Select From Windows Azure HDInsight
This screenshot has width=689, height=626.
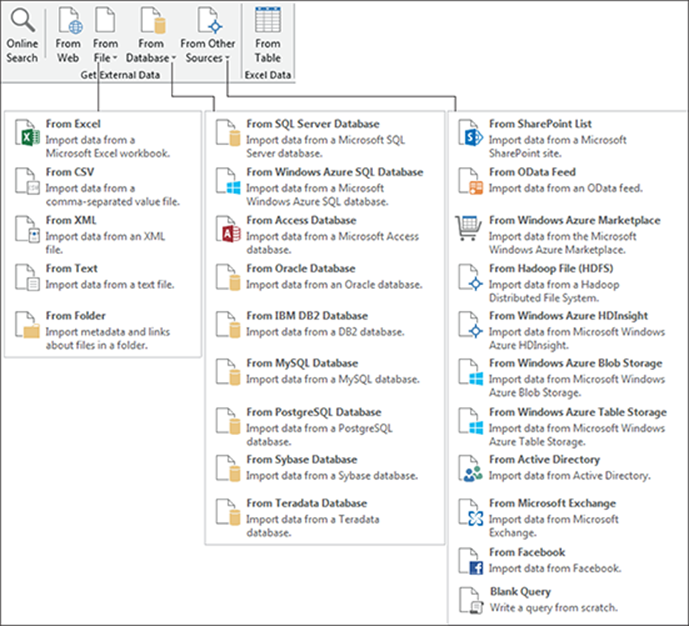click(567, 330)
